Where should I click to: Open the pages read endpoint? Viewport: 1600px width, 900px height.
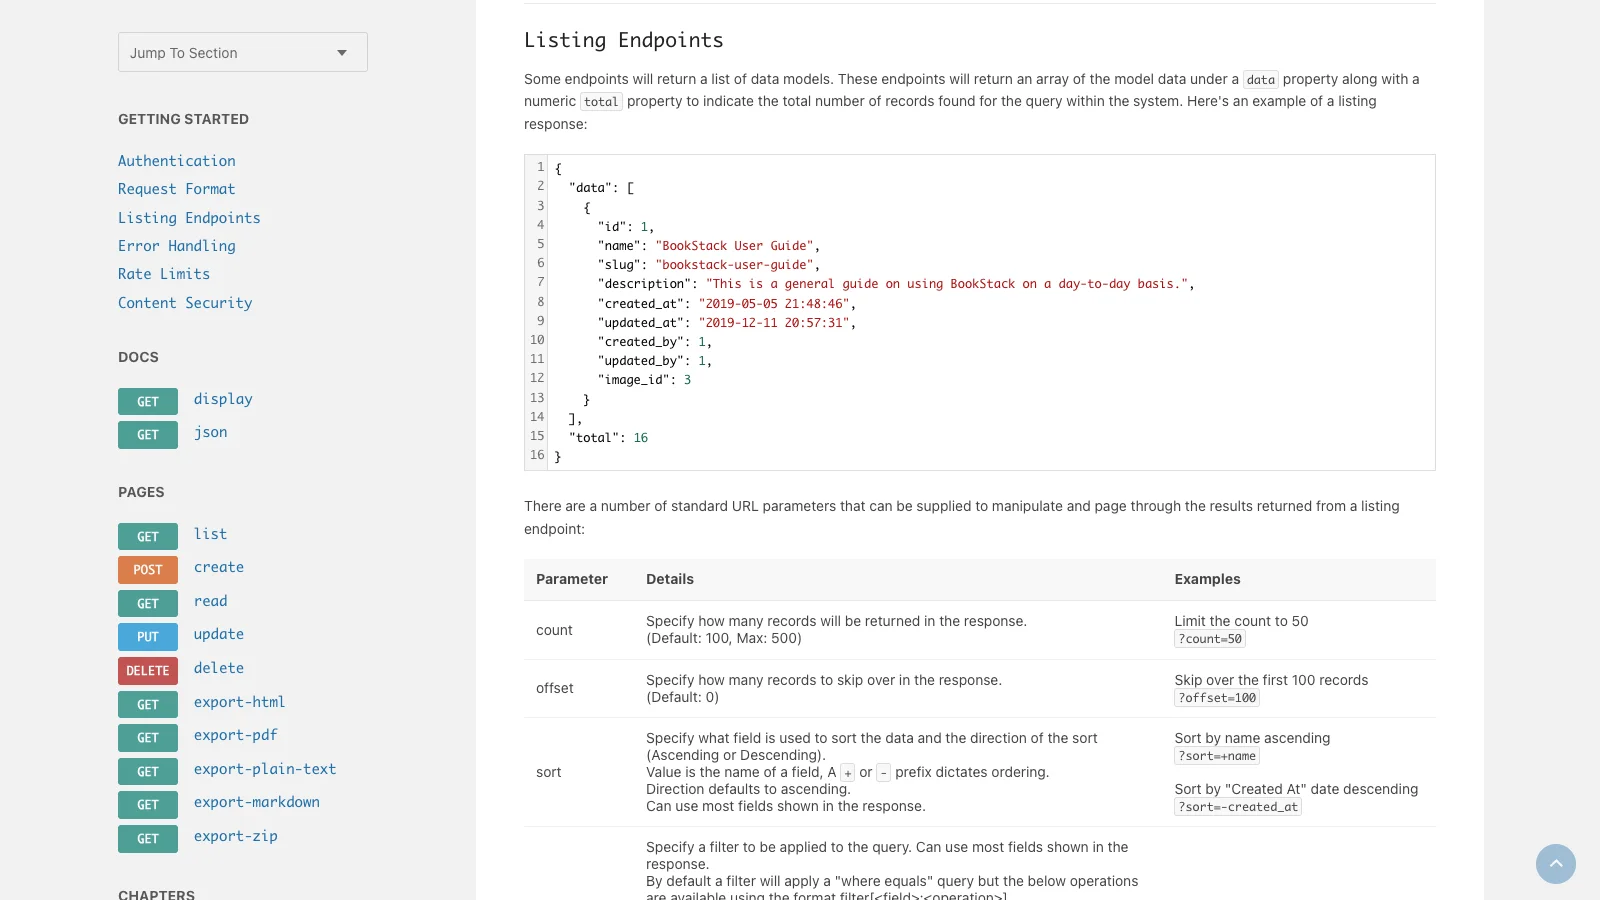click(x=211, y=601)
